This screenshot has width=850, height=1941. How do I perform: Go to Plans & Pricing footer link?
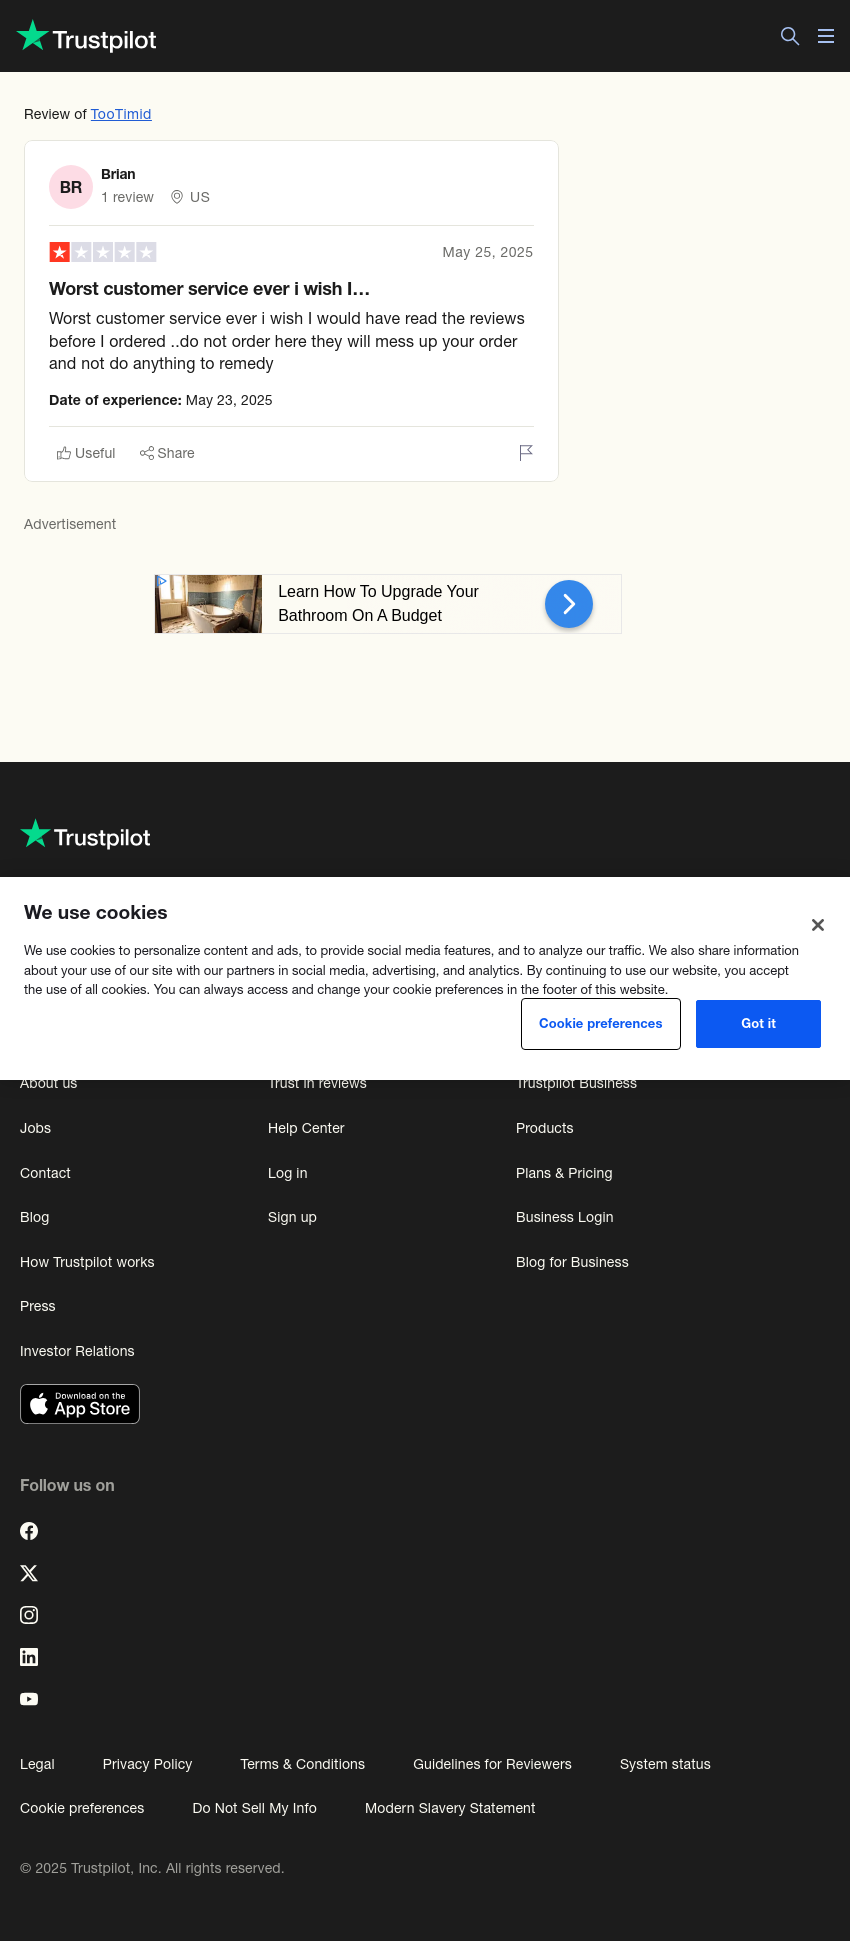564,1173
